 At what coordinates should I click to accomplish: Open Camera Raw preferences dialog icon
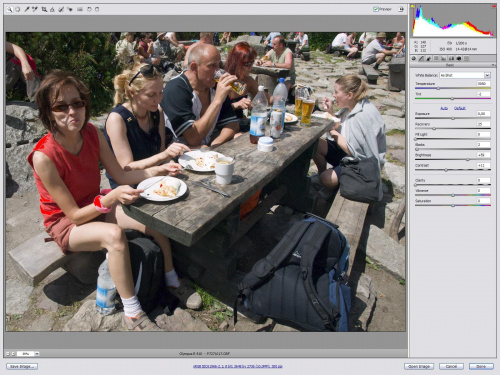80,9
